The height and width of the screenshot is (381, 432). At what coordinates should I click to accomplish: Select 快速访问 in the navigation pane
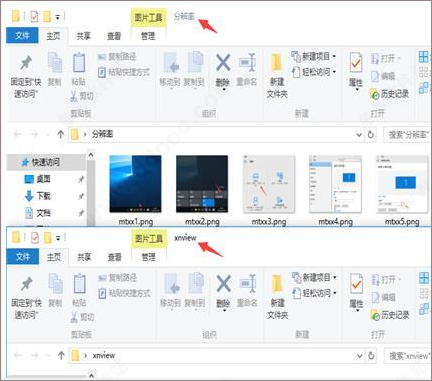click(x=45, y=162)
